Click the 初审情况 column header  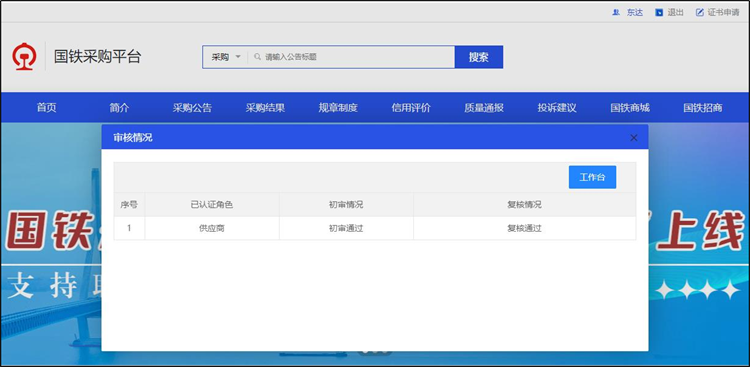point(346,205)
